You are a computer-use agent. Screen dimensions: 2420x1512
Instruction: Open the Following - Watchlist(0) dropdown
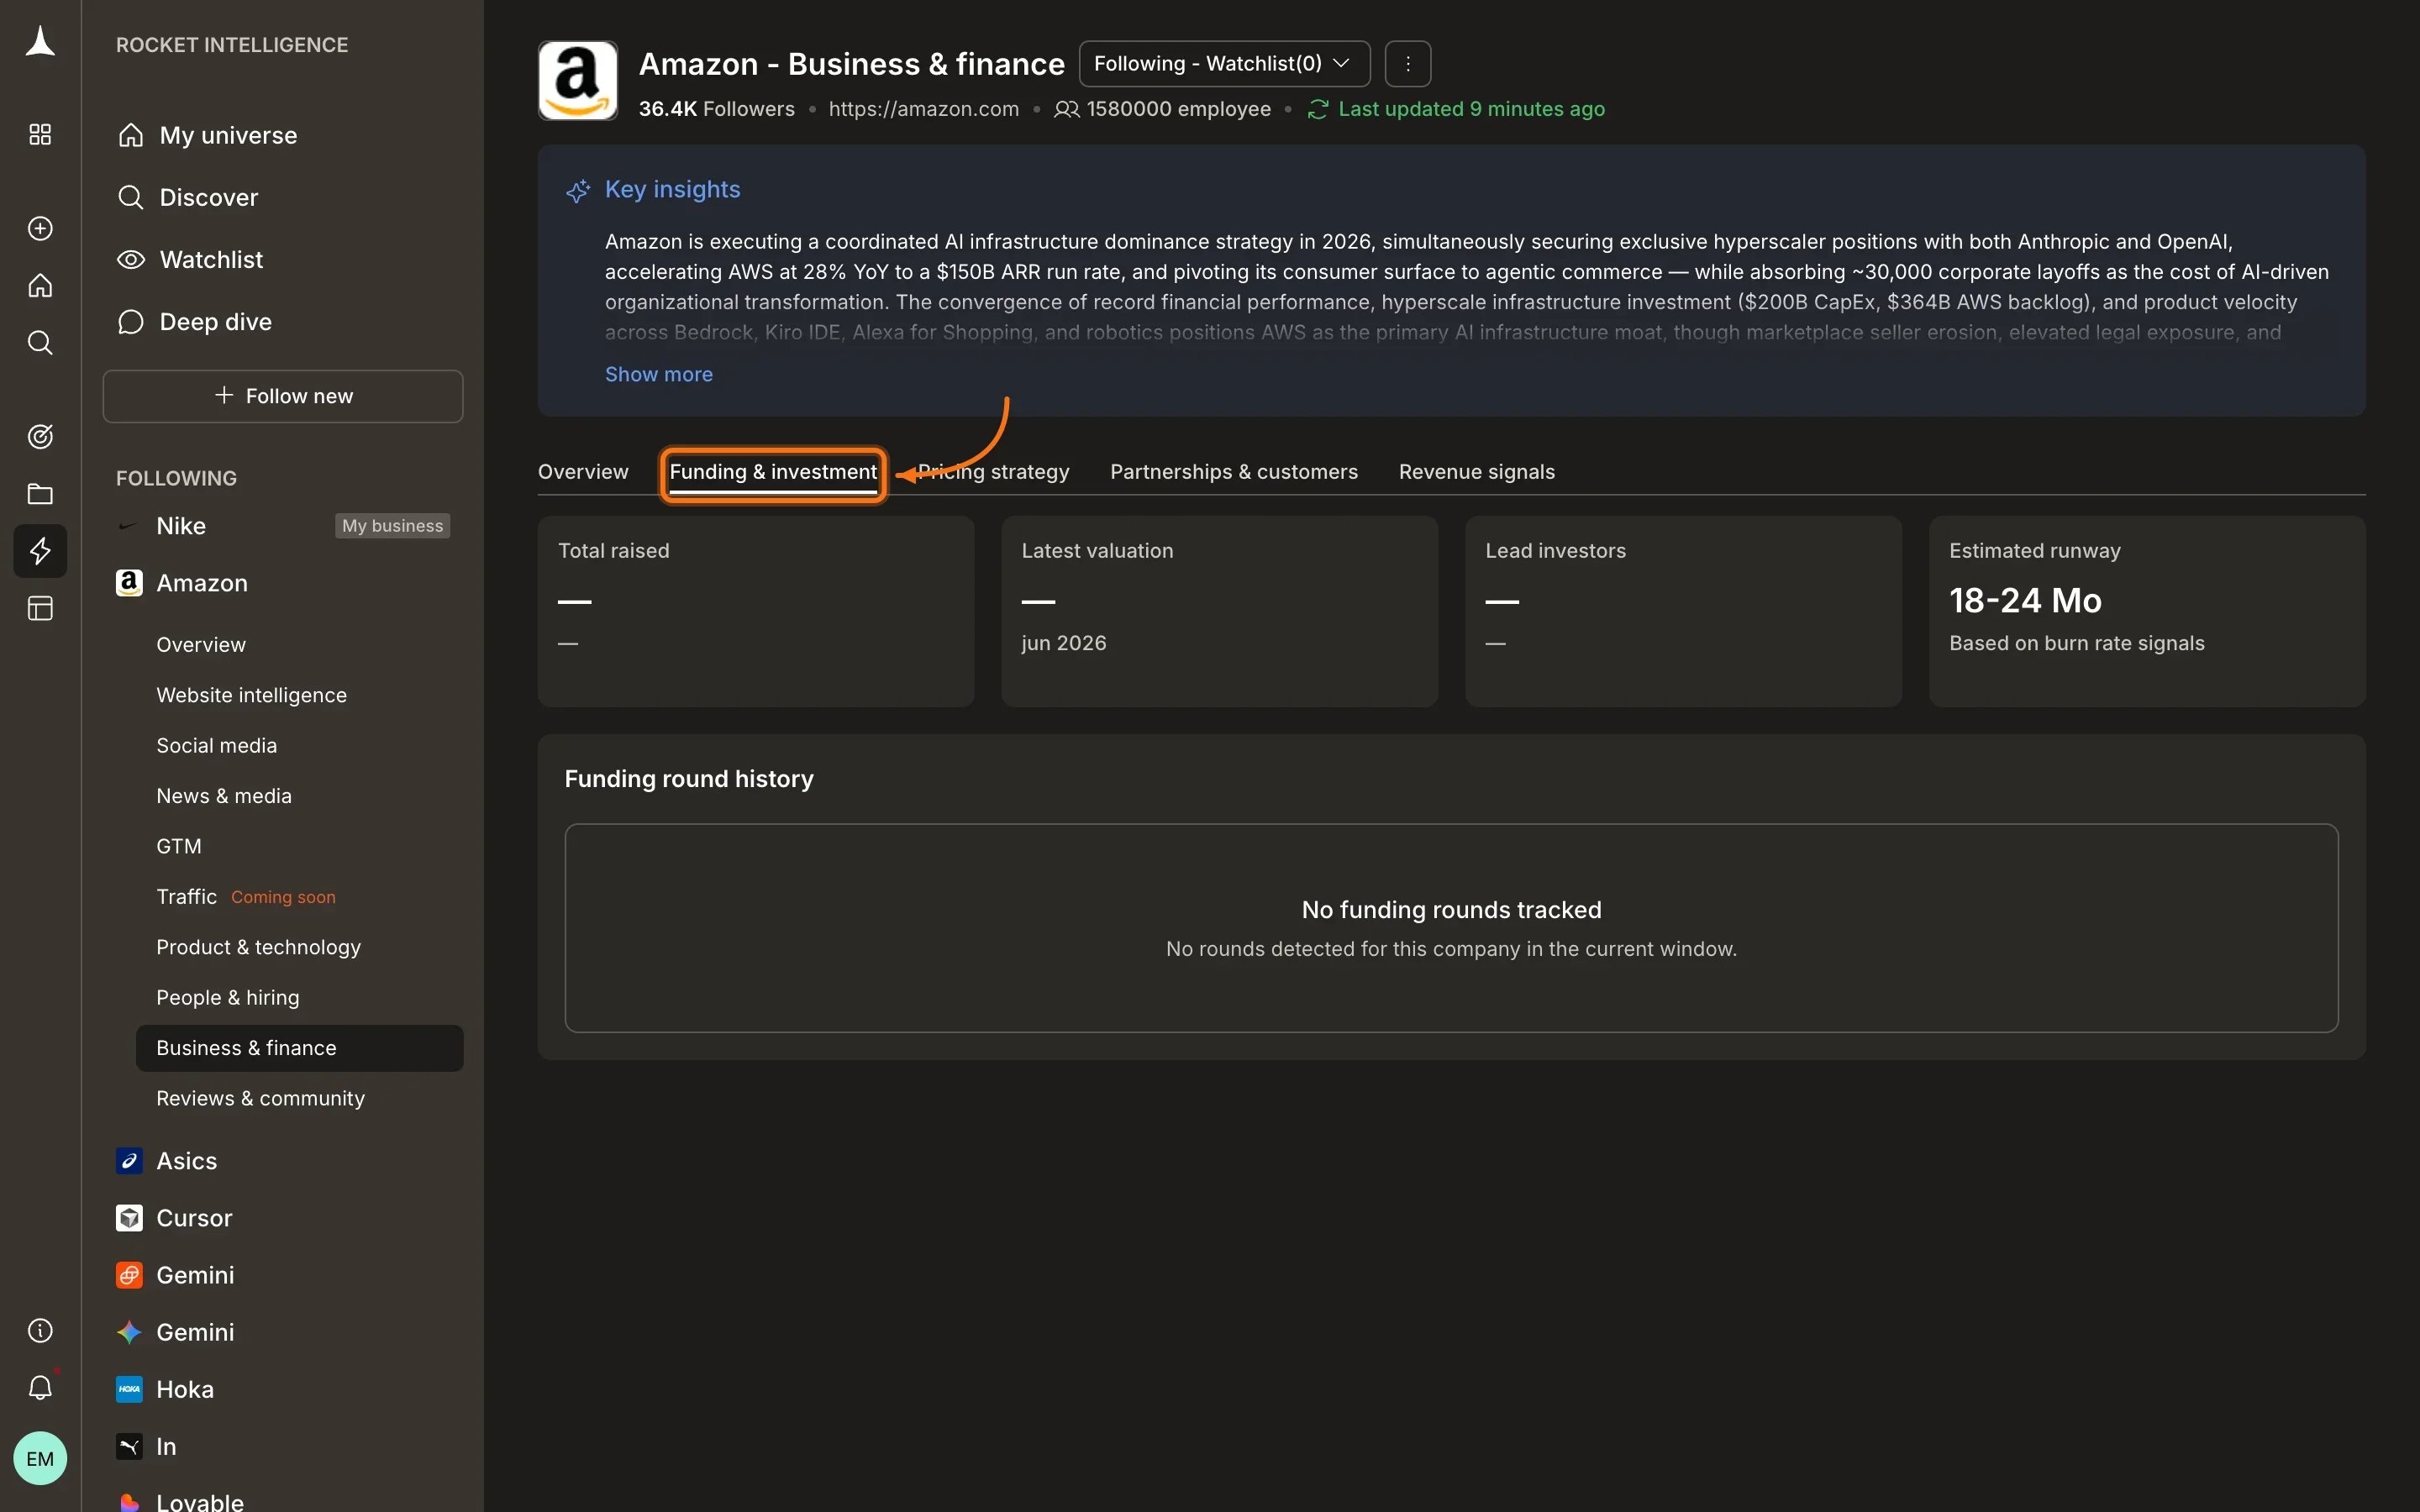(1224, 64)
